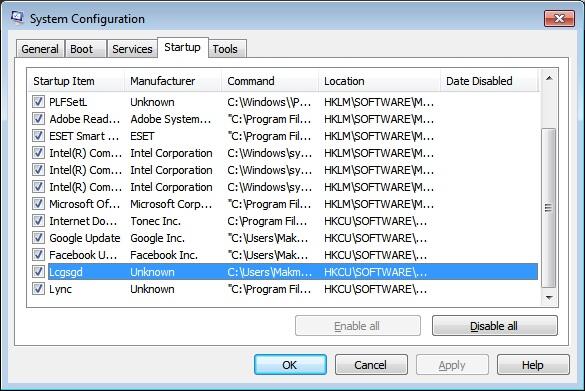Screen dimensions: 585x391
Task: Uncheck the PLFSetL startup item
Action: 38,102
